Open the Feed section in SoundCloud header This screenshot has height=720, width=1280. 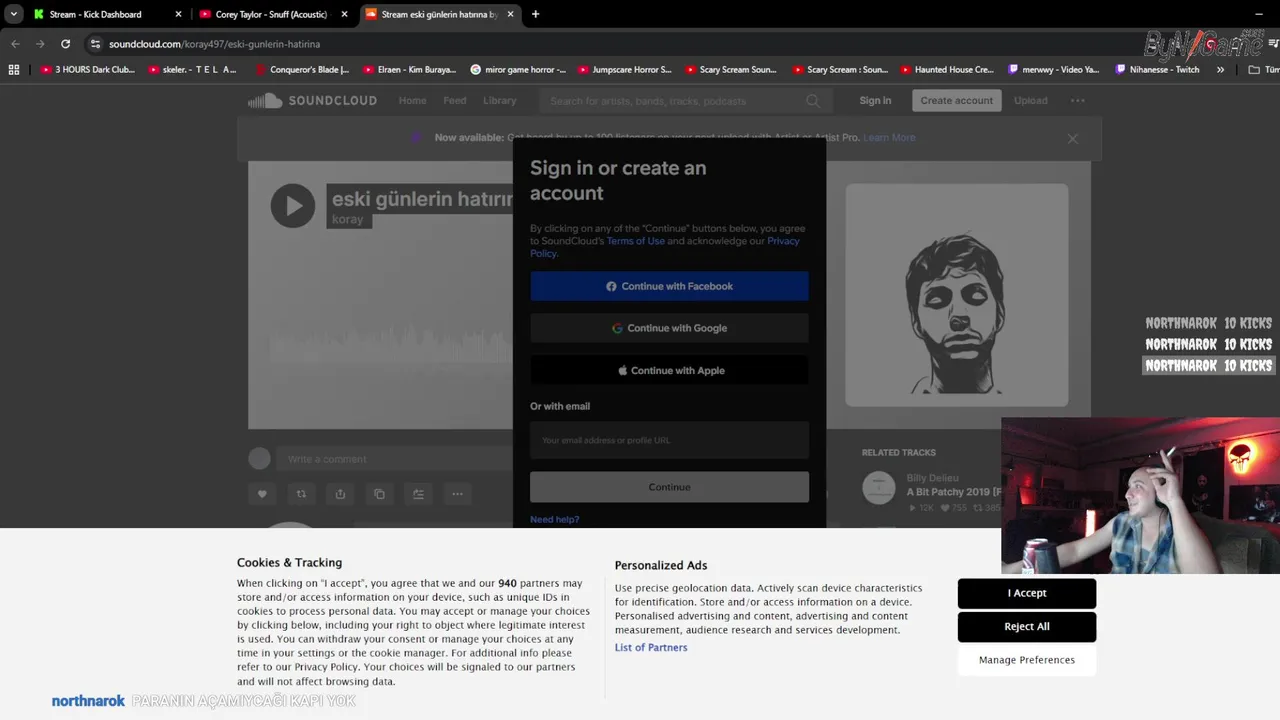click(x=455, y=100)
